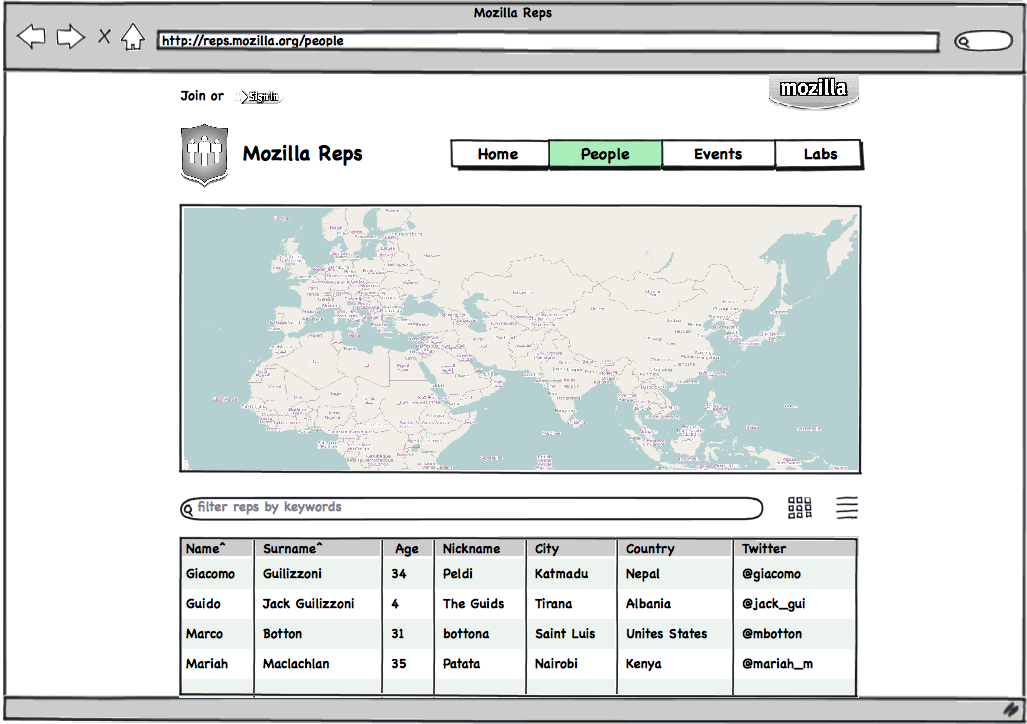Go to the Events tab

719,155
